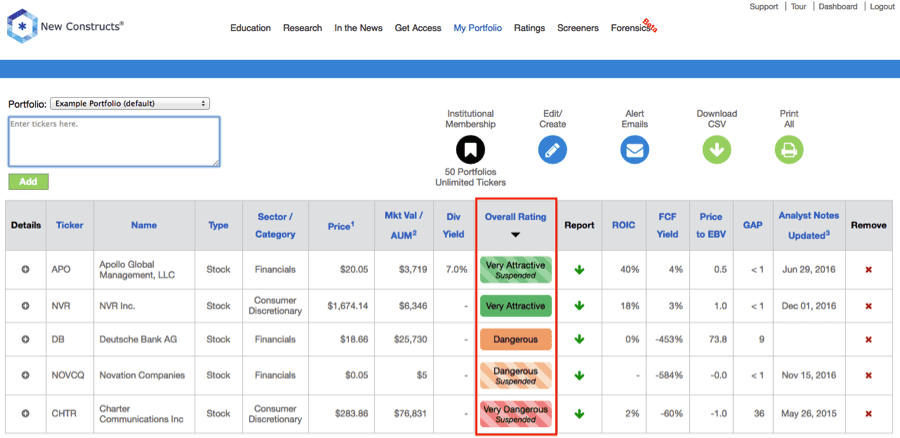Open the Education menu

pos(250,28)
